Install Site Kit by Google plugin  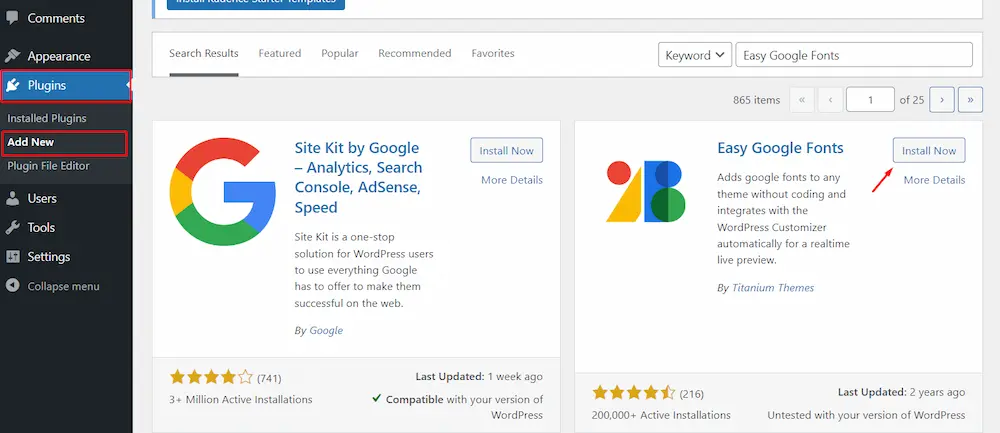[x=506, y=150]
